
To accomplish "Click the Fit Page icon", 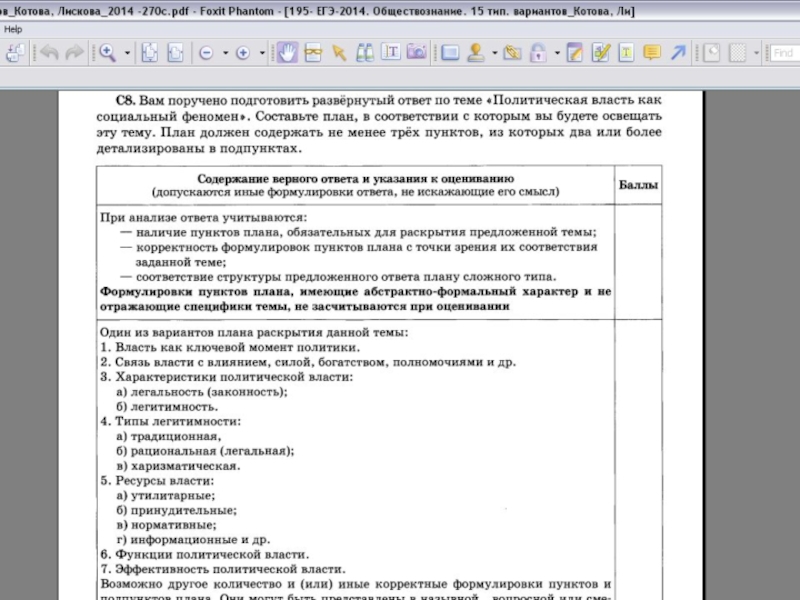I will point(149,53).
